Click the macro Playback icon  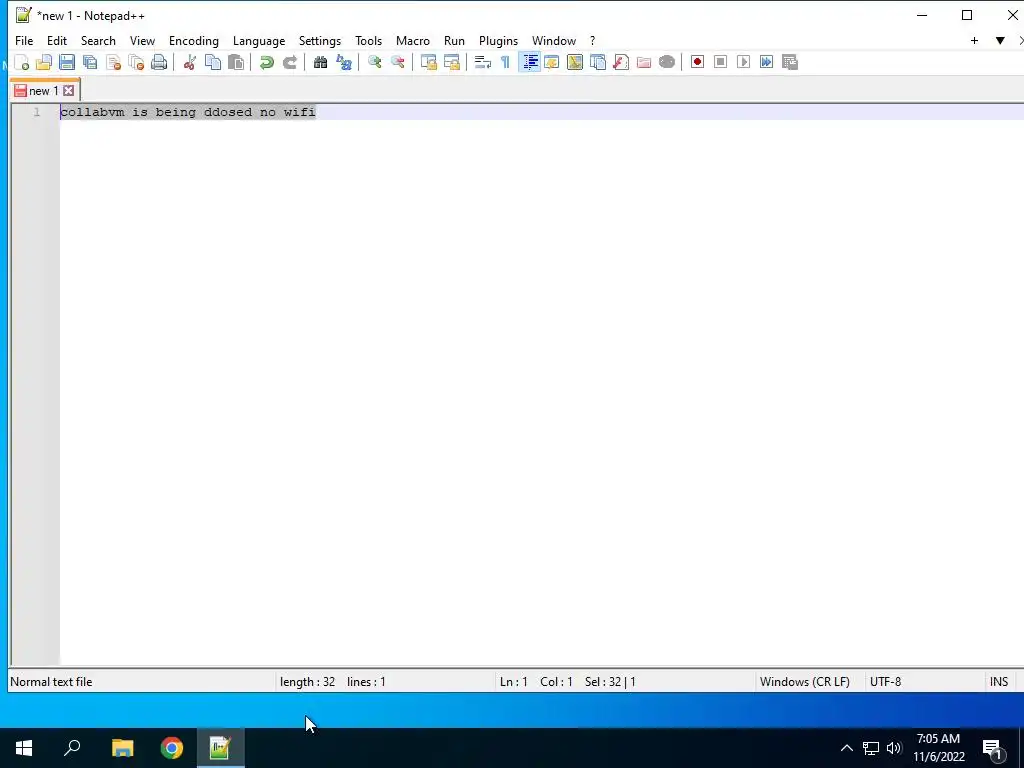[x=743, y=62]
